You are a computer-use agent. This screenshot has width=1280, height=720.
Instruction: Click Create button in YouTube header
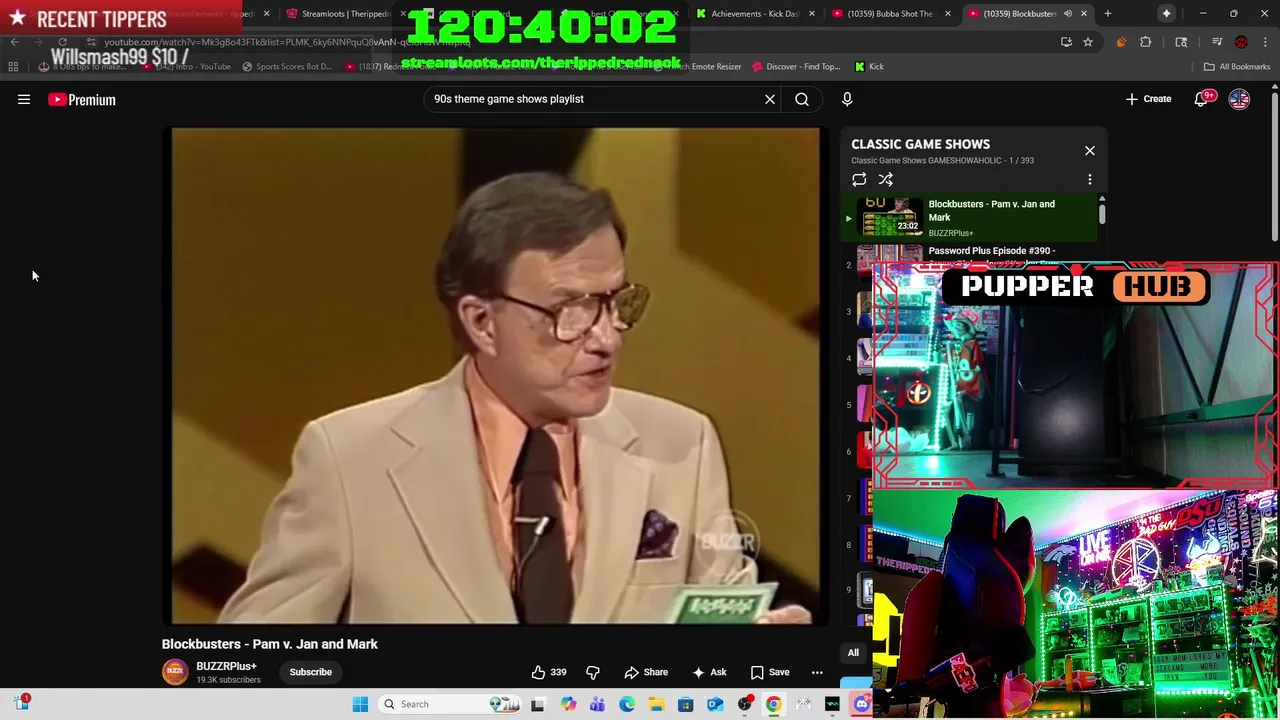[1148, 99]
